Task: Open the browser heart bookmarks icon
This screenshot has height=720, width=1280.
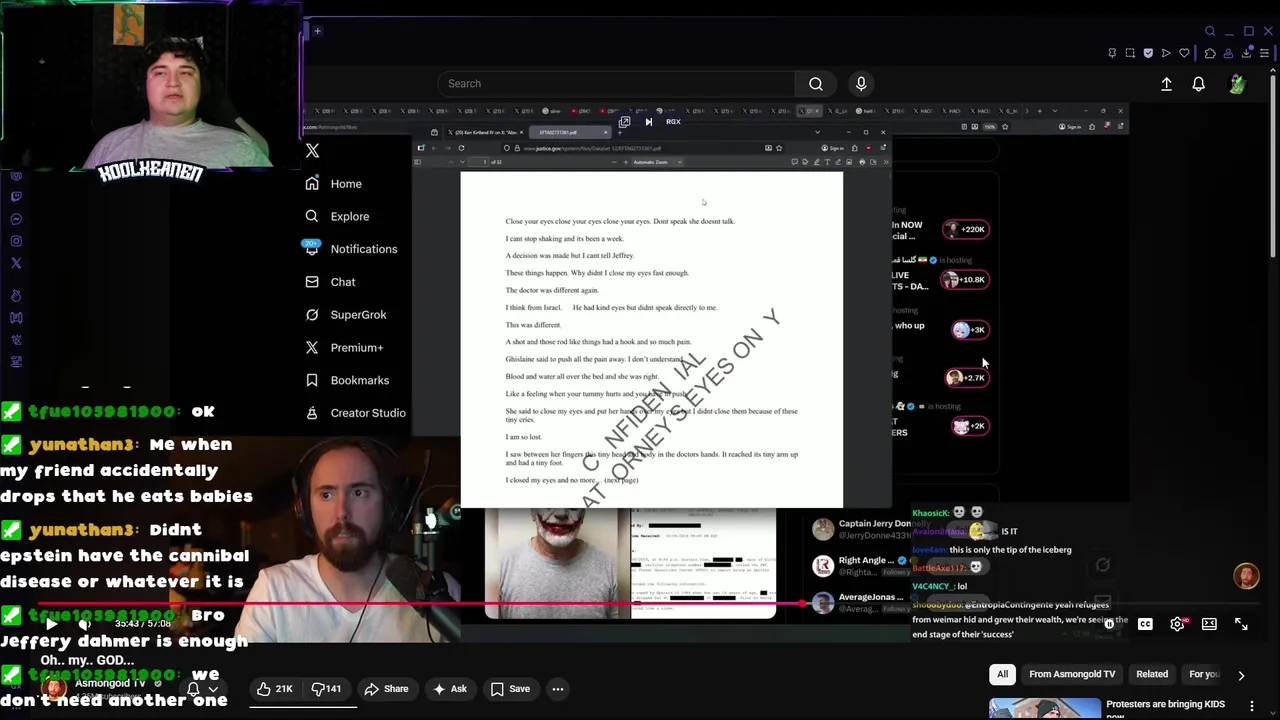Action: (1185, 53)
